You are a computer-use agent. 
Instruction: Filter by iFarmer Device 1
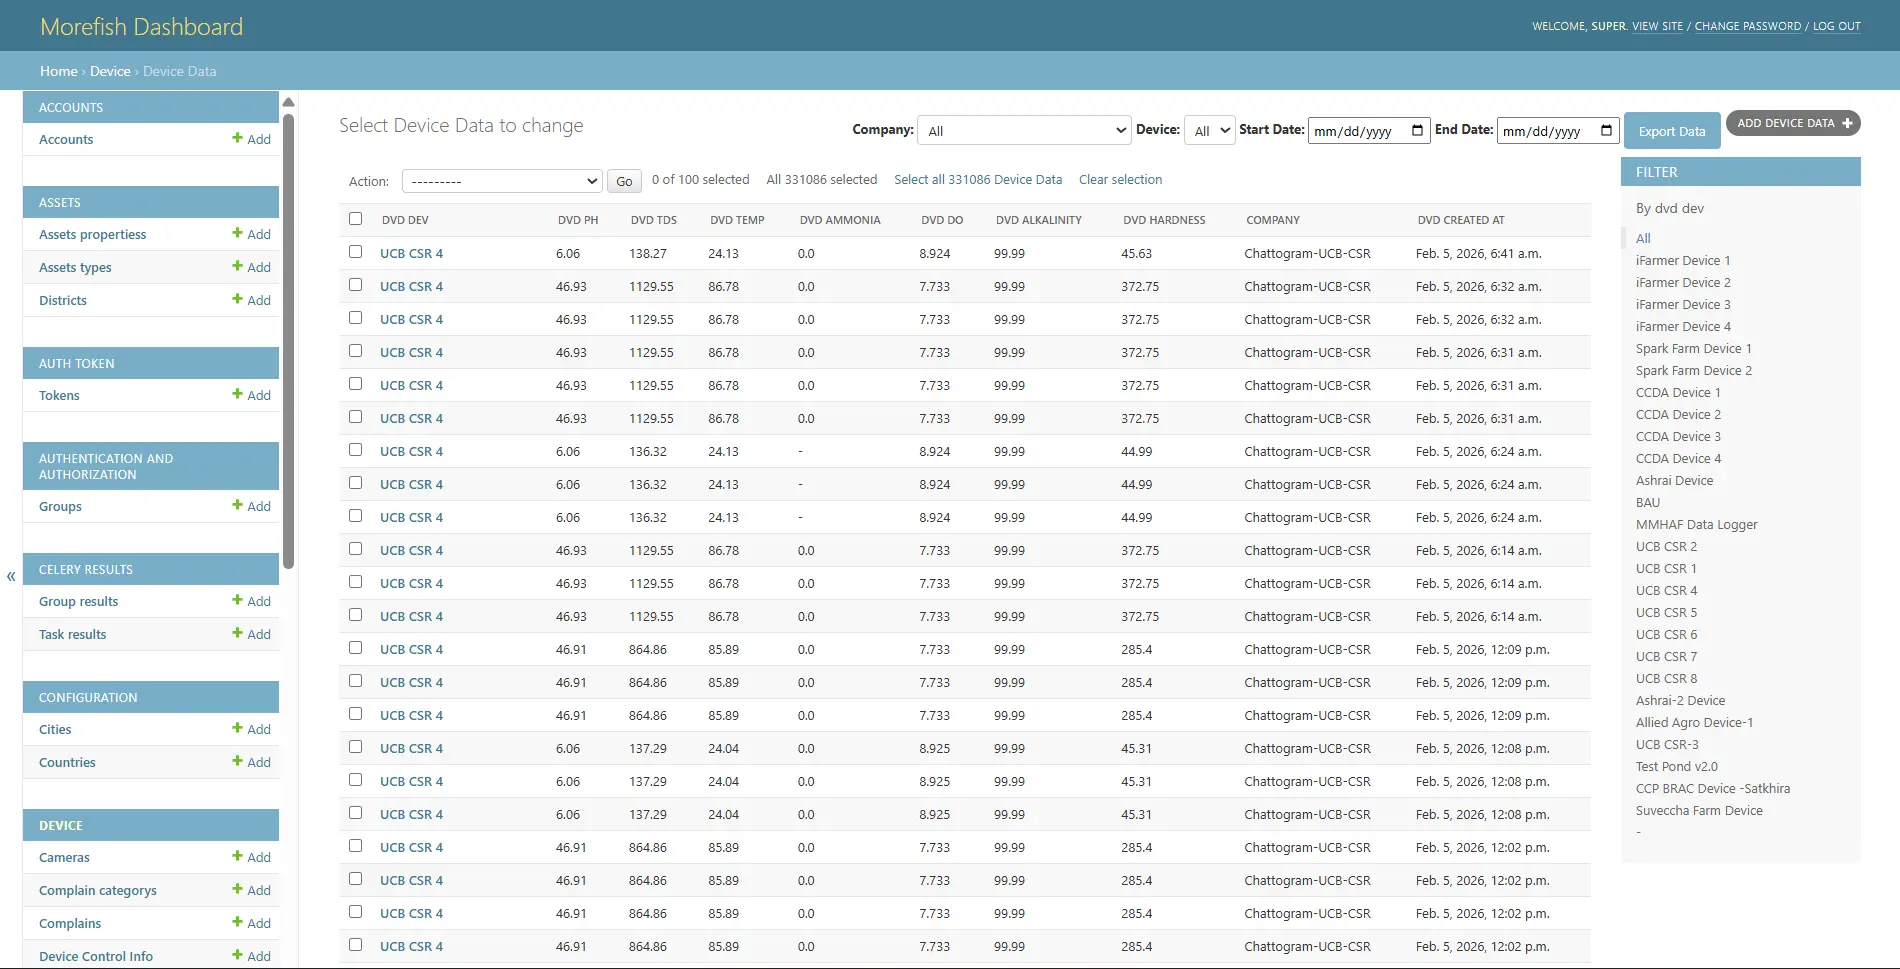pos(1682,260)
